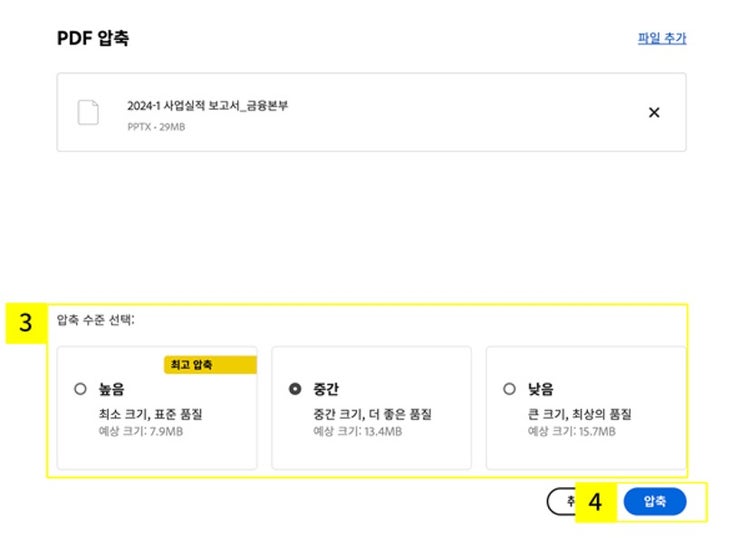
Task: Click the yellow step 3 marker
Action: pyautogui.click(x=26, y=324)
